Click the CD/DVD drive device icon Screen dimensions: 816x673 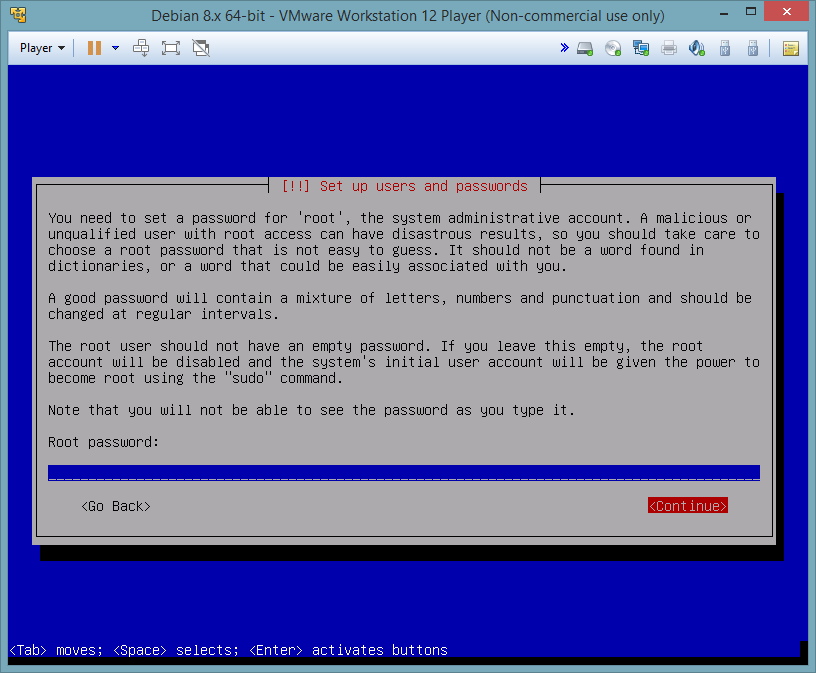613,48
